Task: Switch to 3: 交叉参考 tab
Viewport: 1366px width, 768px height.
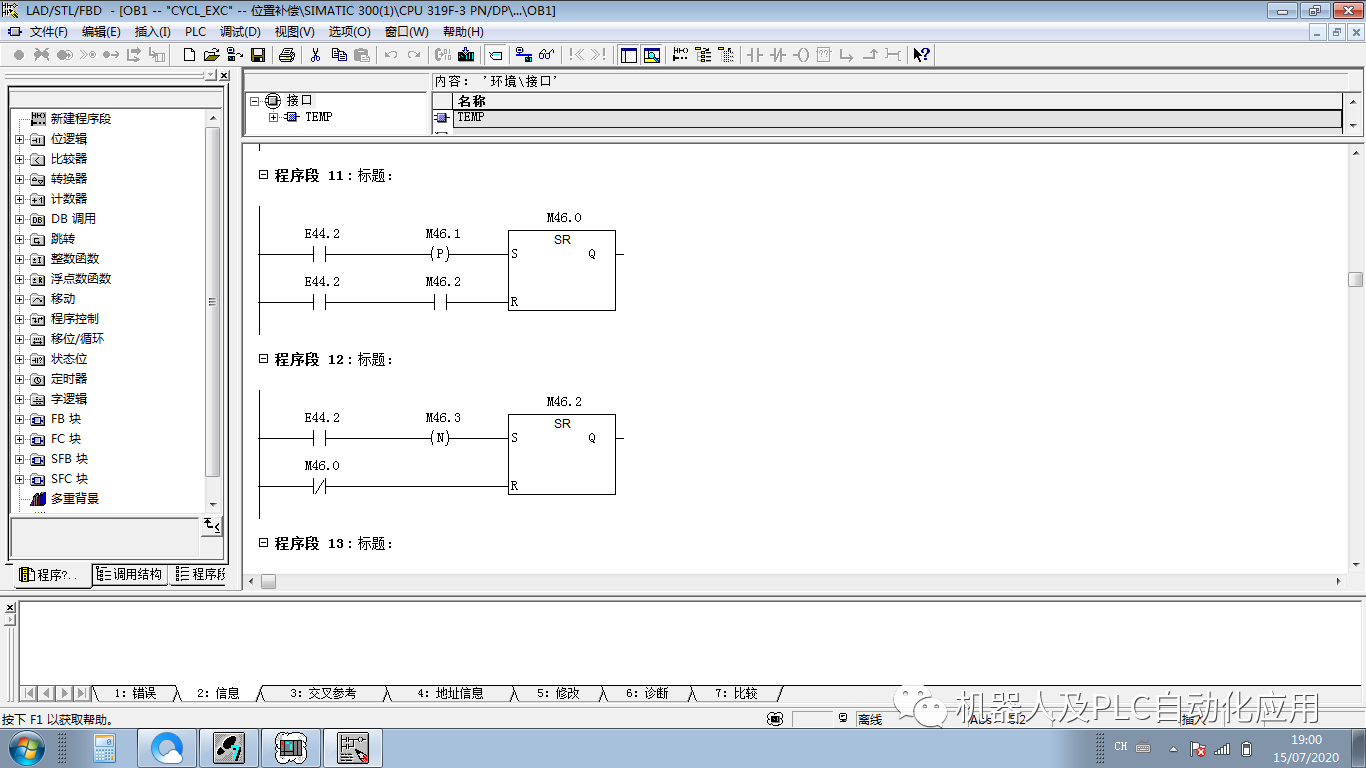Action: pyautogui.click(x=323, y=693)
